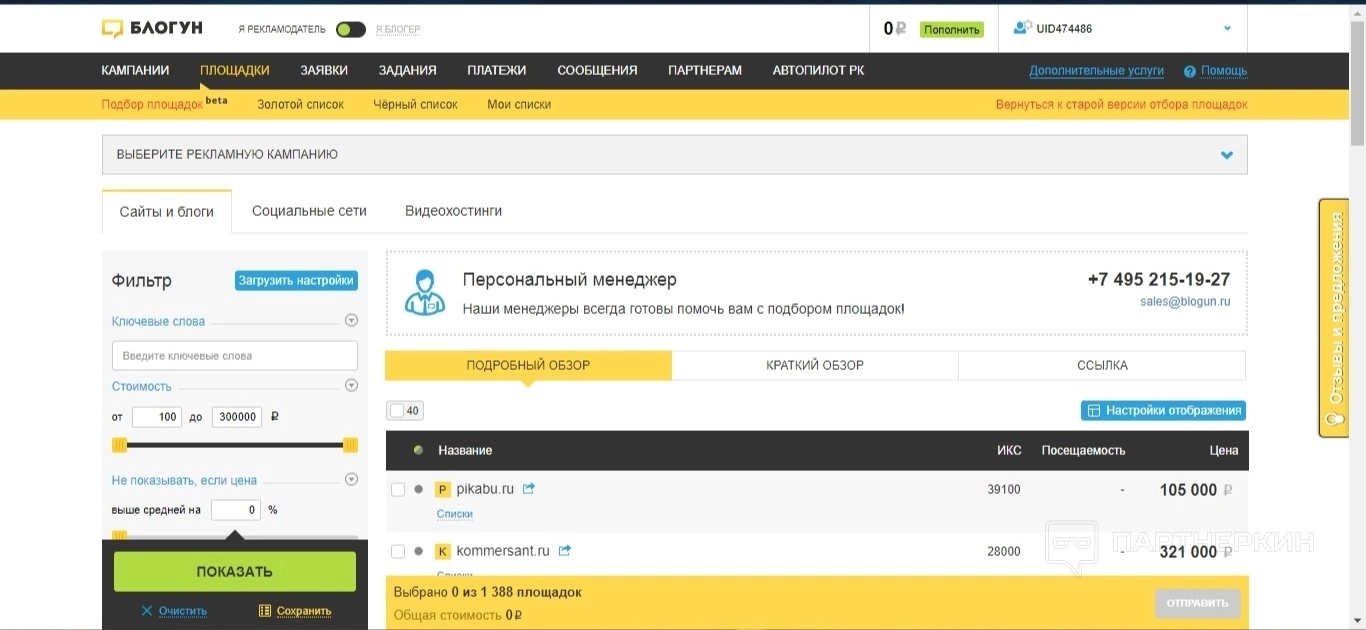Viewport: 1366px width, 630px height.
Task: Click the Пополнить button
Action: (x=952, y=30)
